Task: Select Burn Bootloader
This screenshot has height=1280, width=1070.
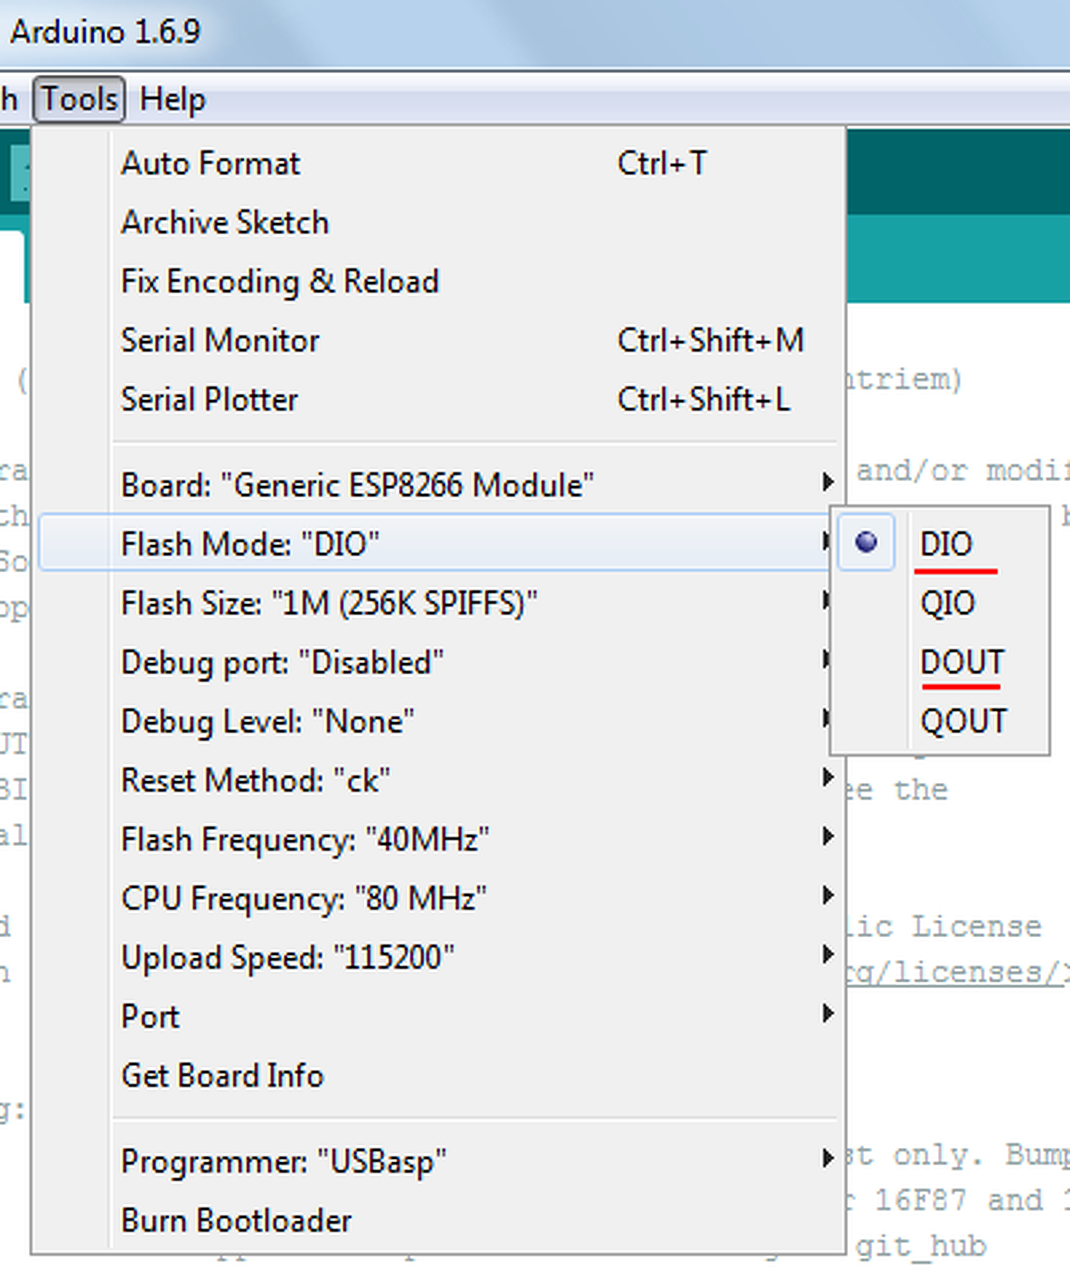Action: pos(438,1220)
